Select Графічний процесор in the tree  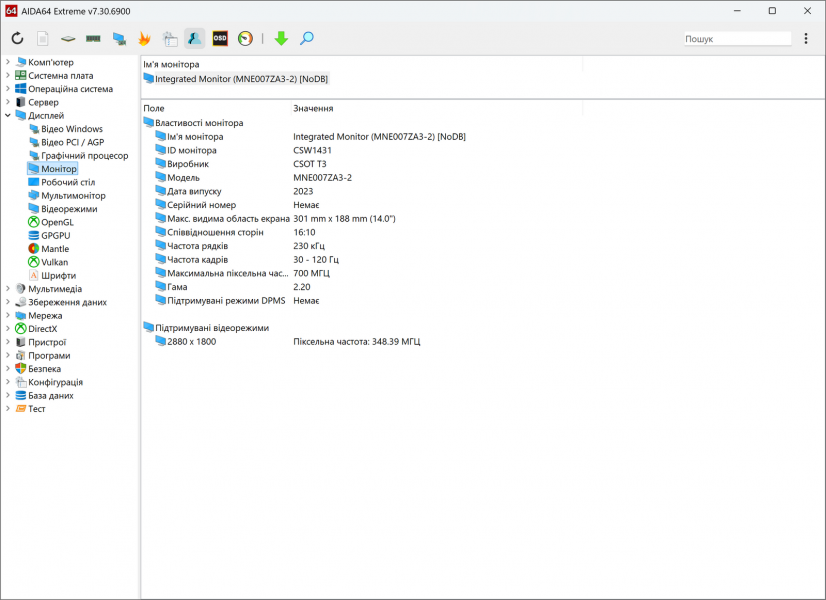tap(84, 156)
